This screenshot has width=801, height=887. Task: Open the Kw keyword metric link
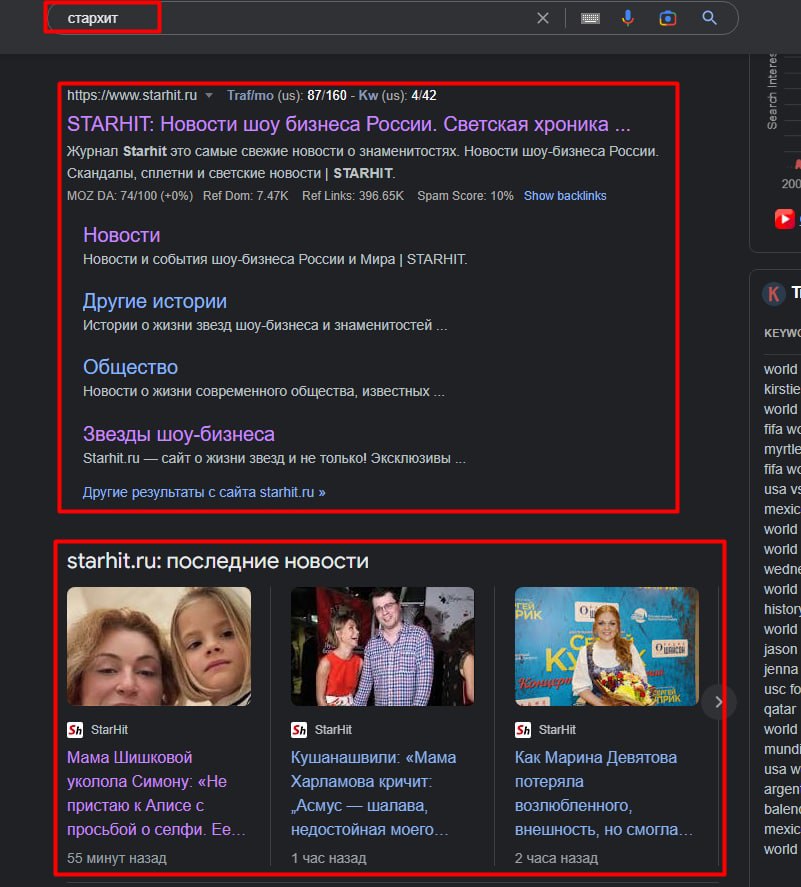(368, 96)
